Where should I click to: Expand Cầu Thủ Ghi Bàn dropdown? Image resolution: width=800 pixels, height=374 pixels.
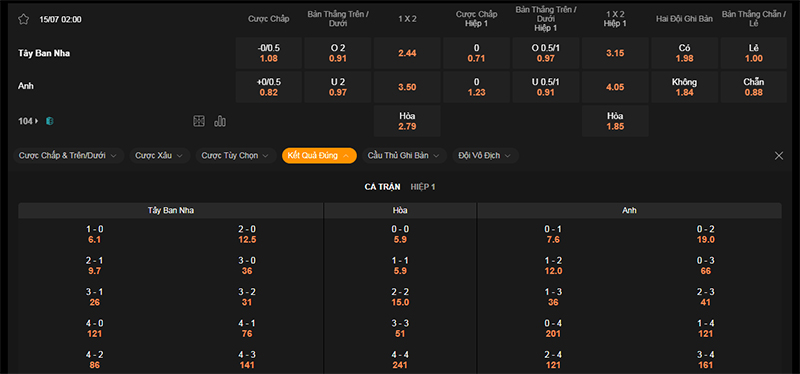point(405,156)
